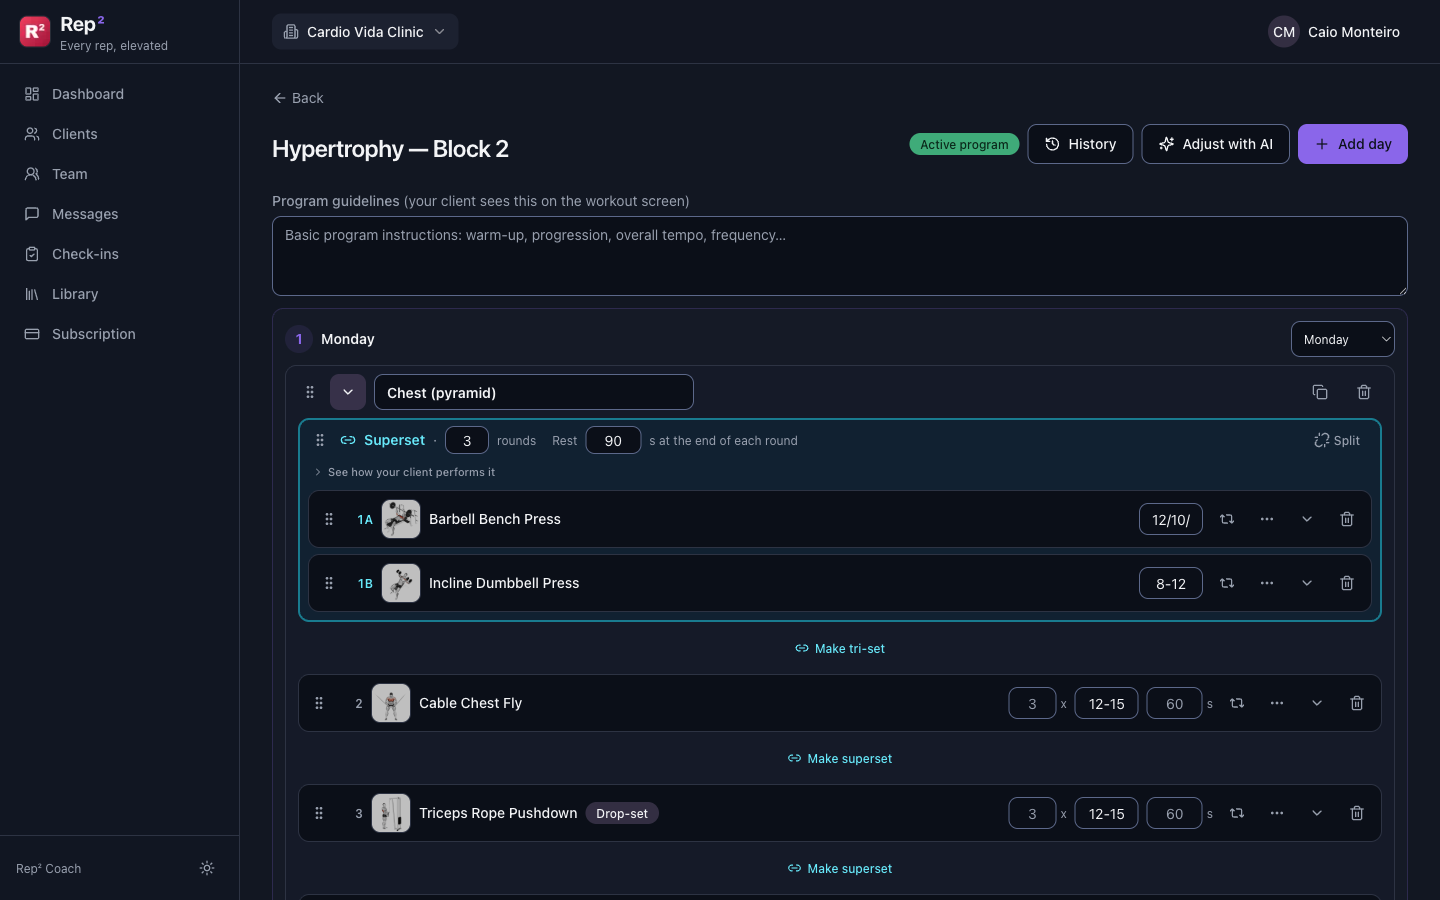Viewport: 1440px width, 900px height.
Task: Duplicate the Chest (pyramid) block
Action: (x=1320, y=392)
